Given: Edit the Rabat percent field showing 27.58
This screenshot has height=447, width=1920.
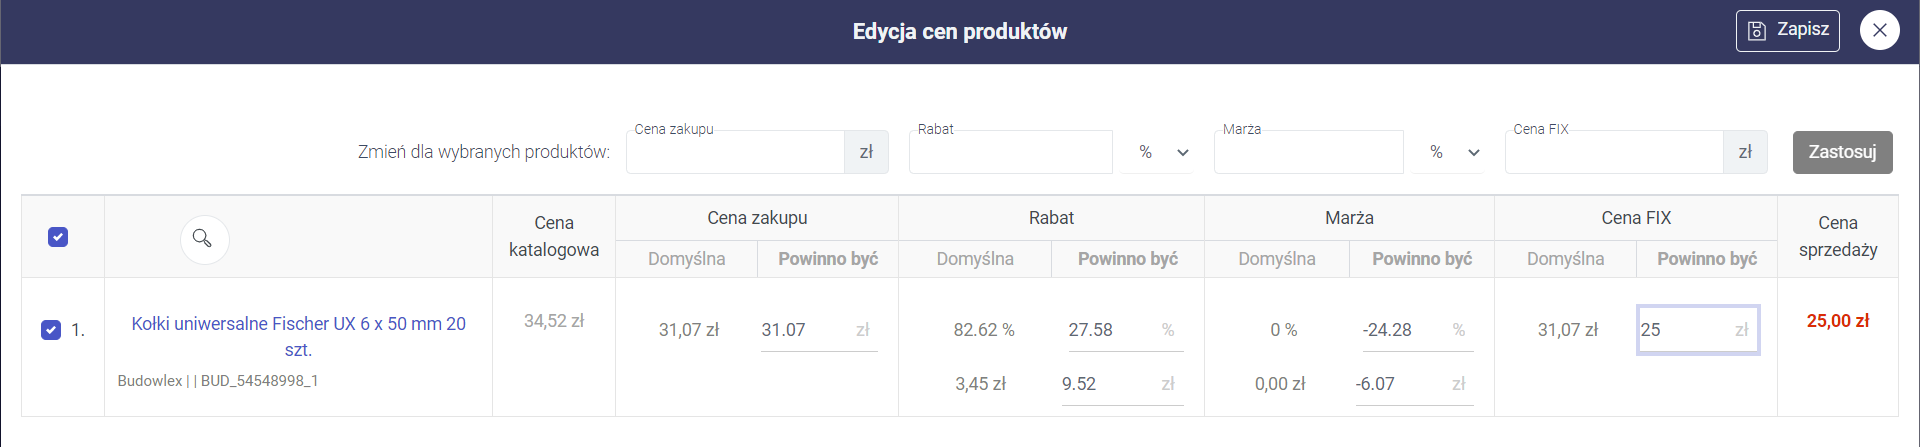Looking at the screenshot, I should tap(1110, 330).
